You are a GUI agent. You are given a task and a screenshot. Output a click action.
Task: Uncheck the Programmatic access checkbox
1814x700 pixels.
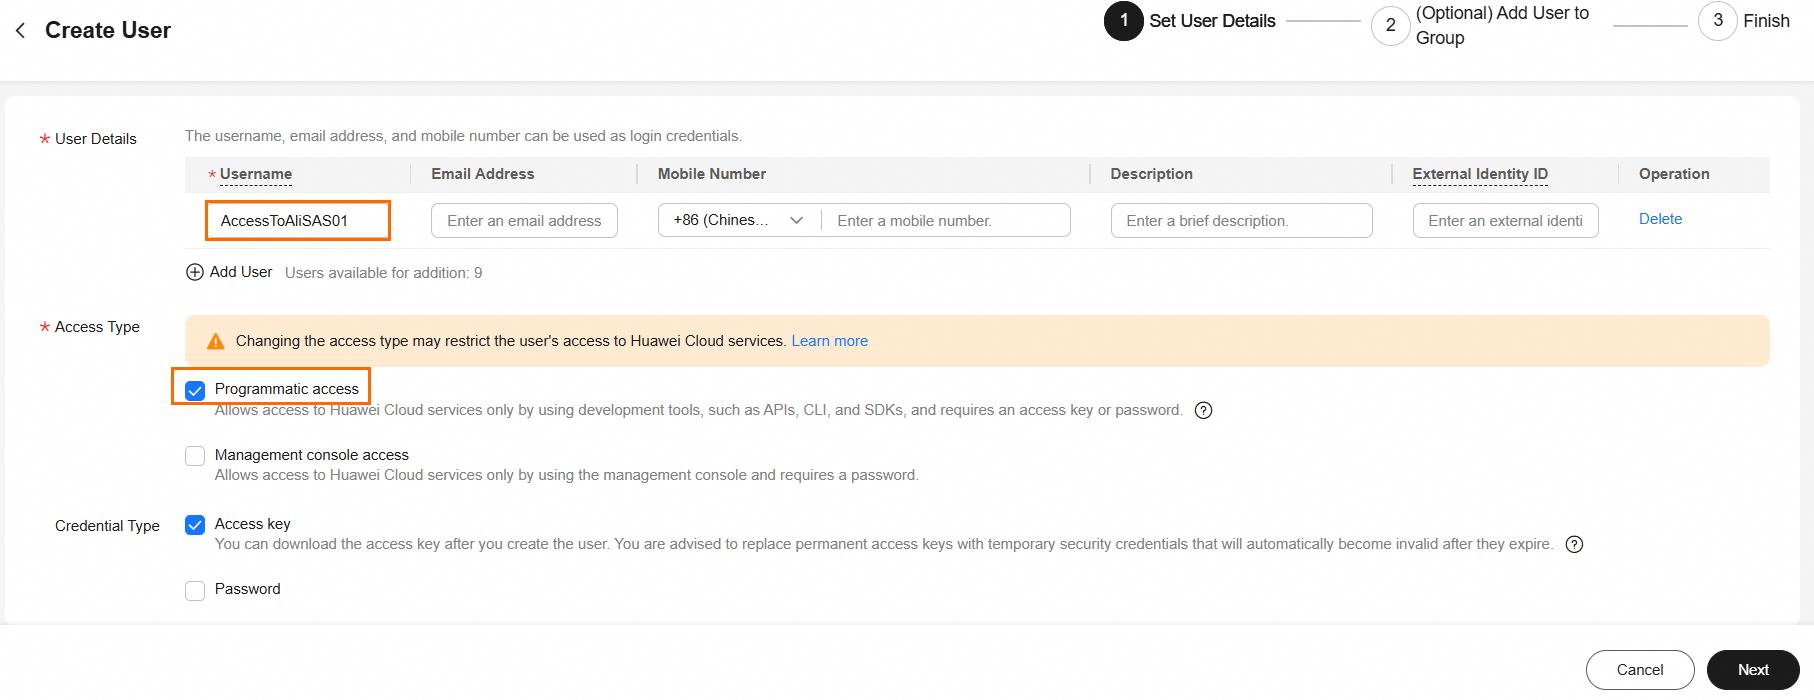(195, 390)
